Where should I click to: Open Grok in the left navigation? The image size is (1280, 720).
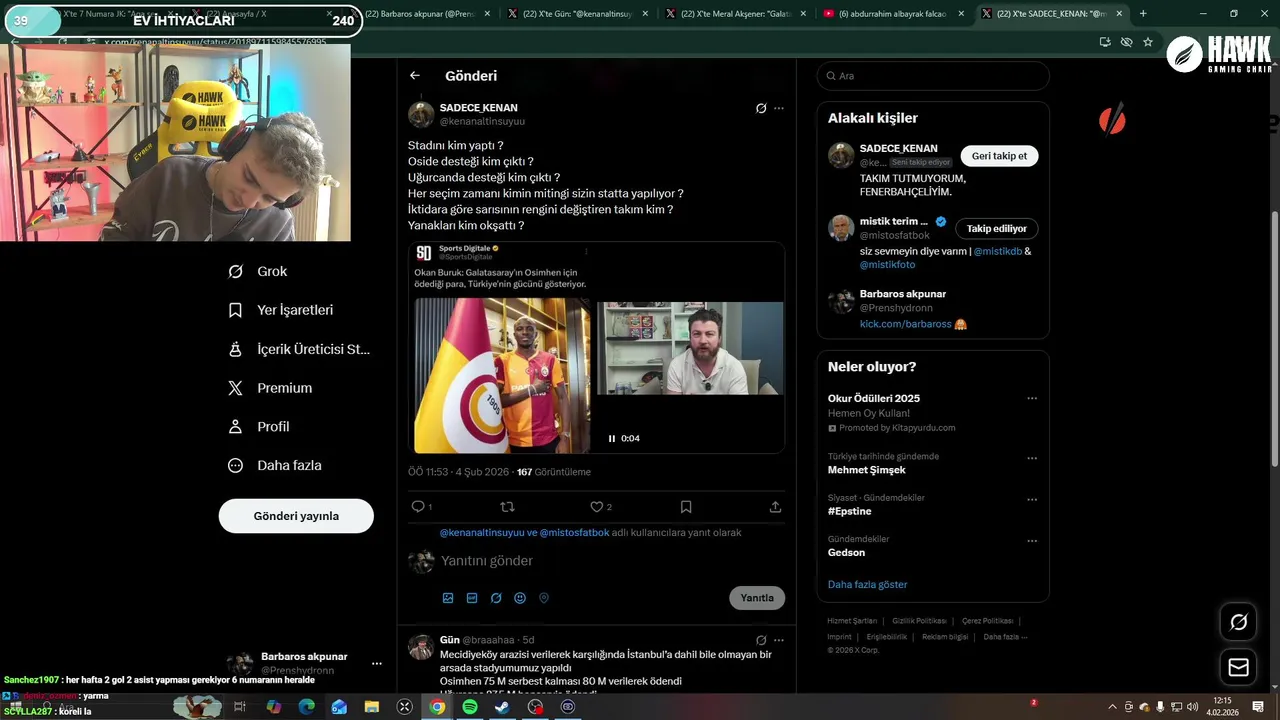click(257, 271)
